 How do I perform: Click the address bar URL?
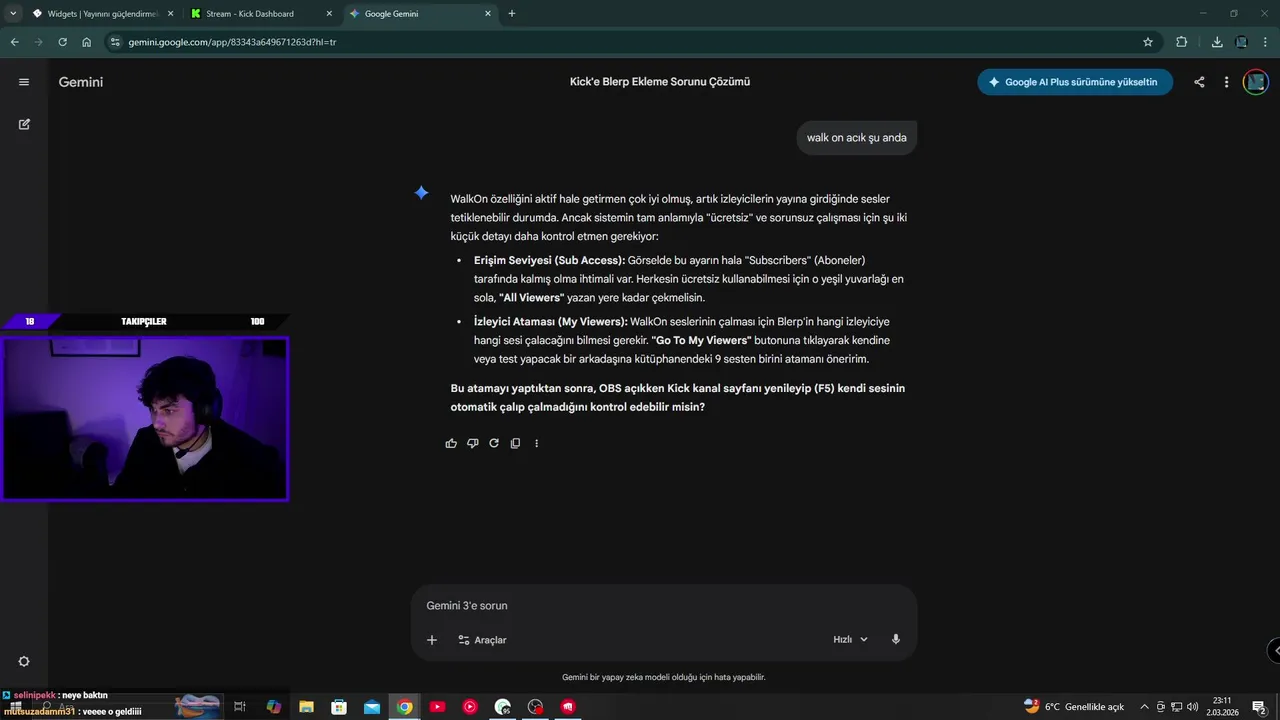click(232, 42)
